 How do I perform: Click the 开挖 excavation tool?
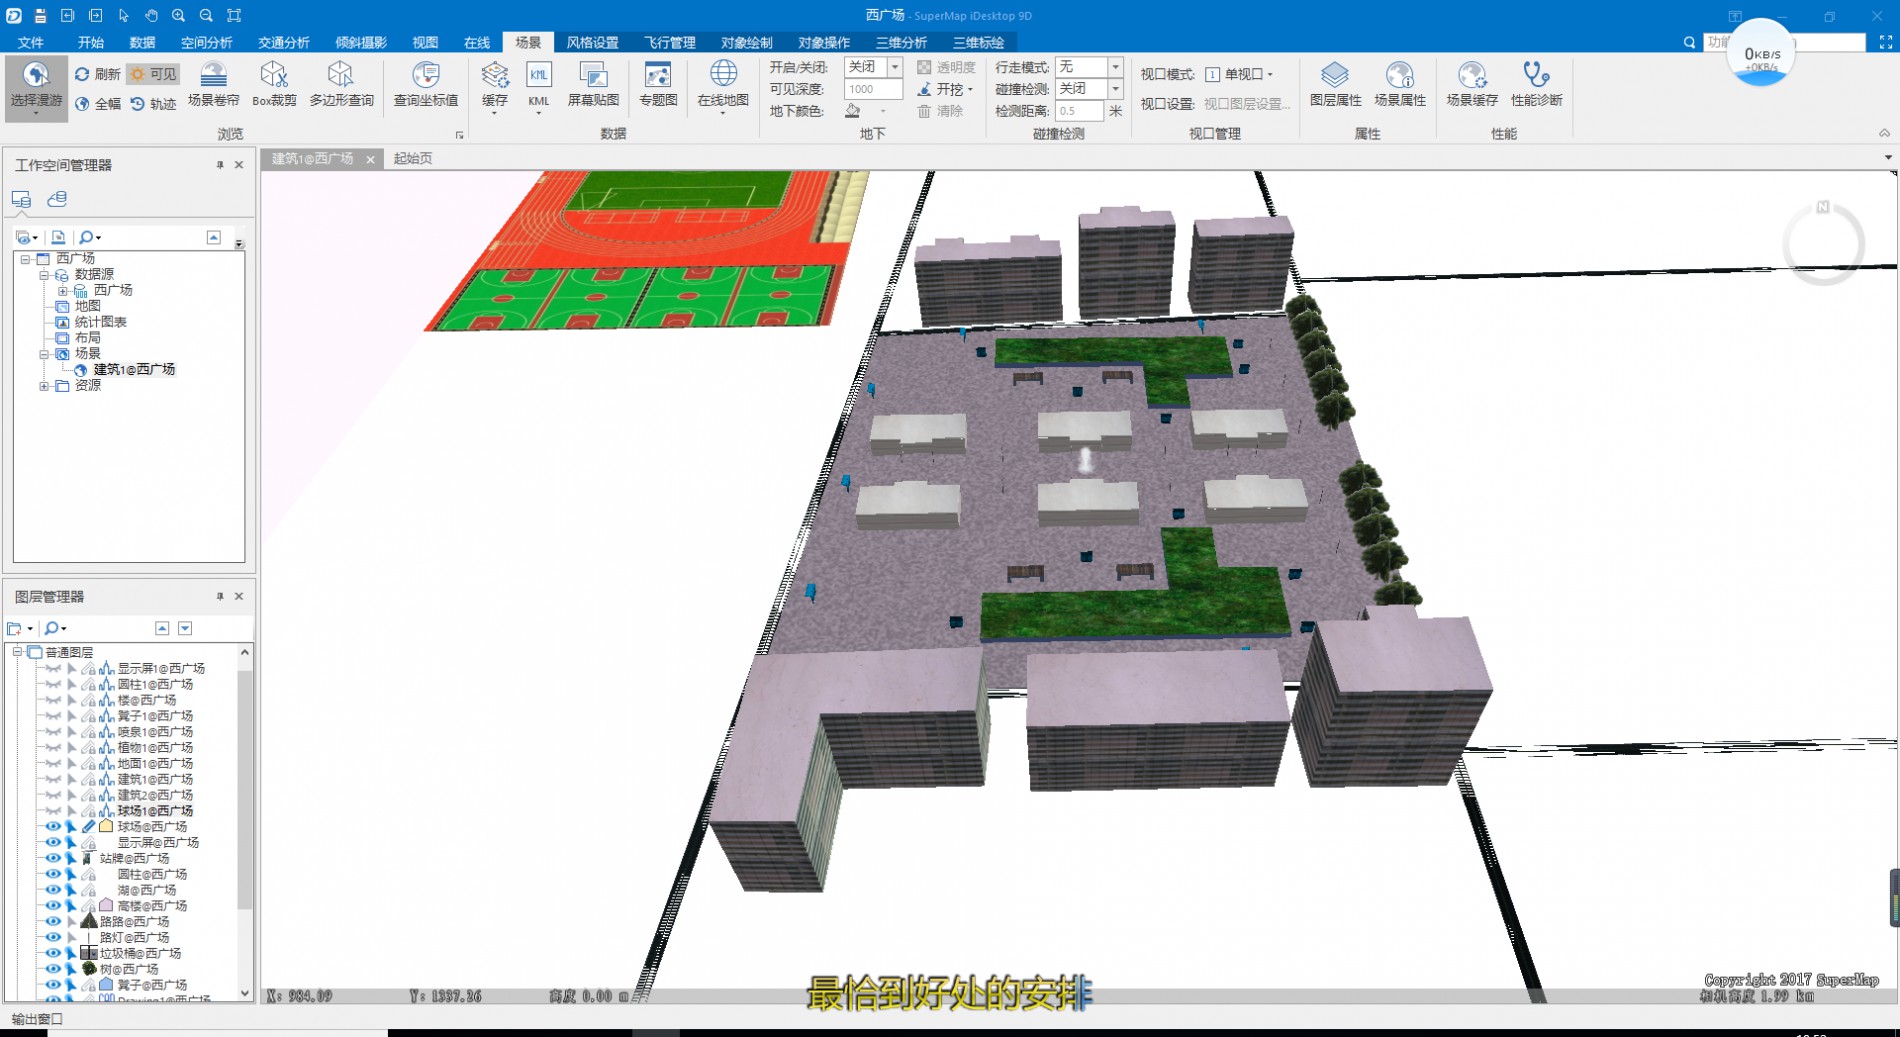(945, 89)
